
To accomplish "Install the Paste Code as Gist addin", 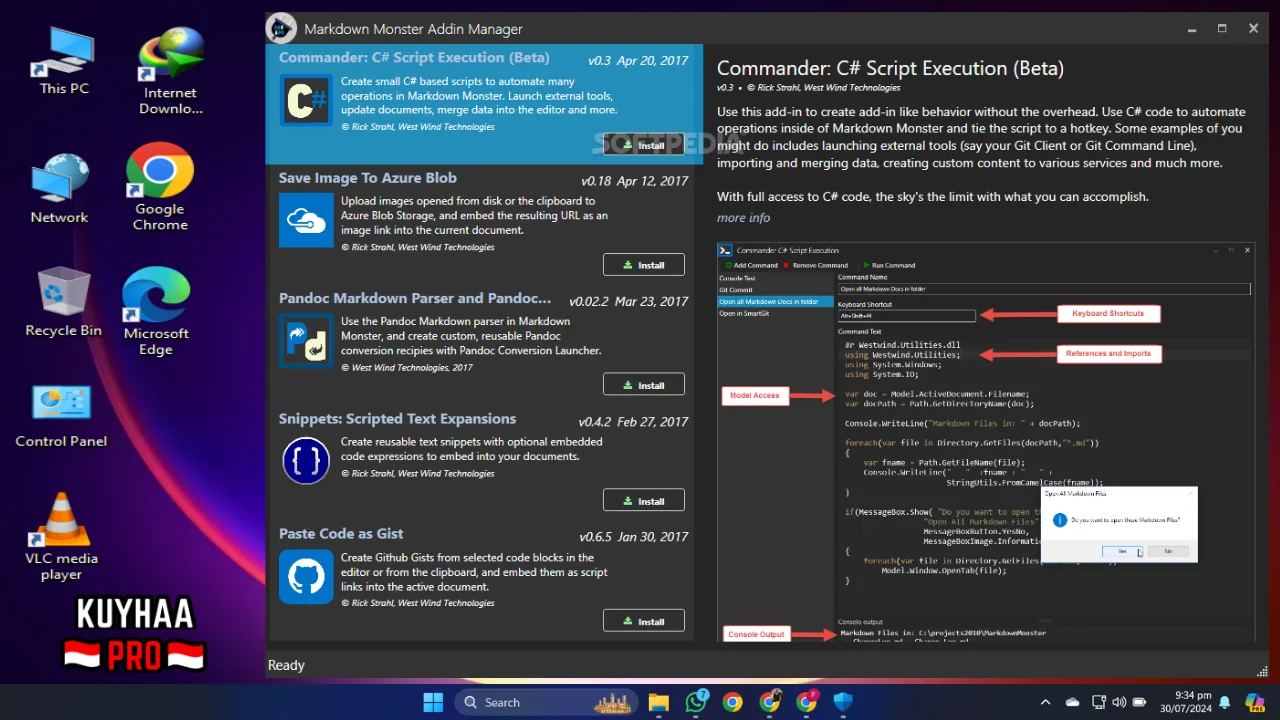I will coord(644,621).
